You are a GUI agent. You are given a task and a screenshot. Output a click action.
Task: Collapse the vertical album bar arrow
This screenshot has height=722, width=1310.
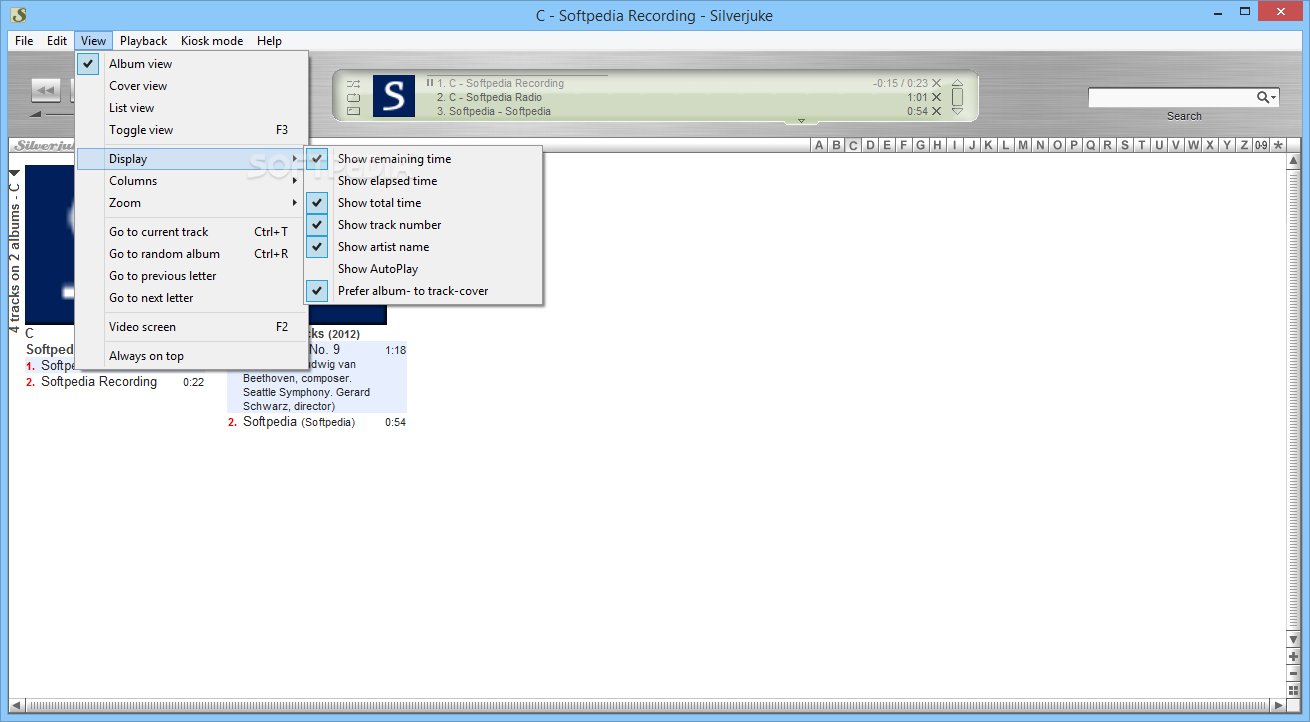(14, 173)
